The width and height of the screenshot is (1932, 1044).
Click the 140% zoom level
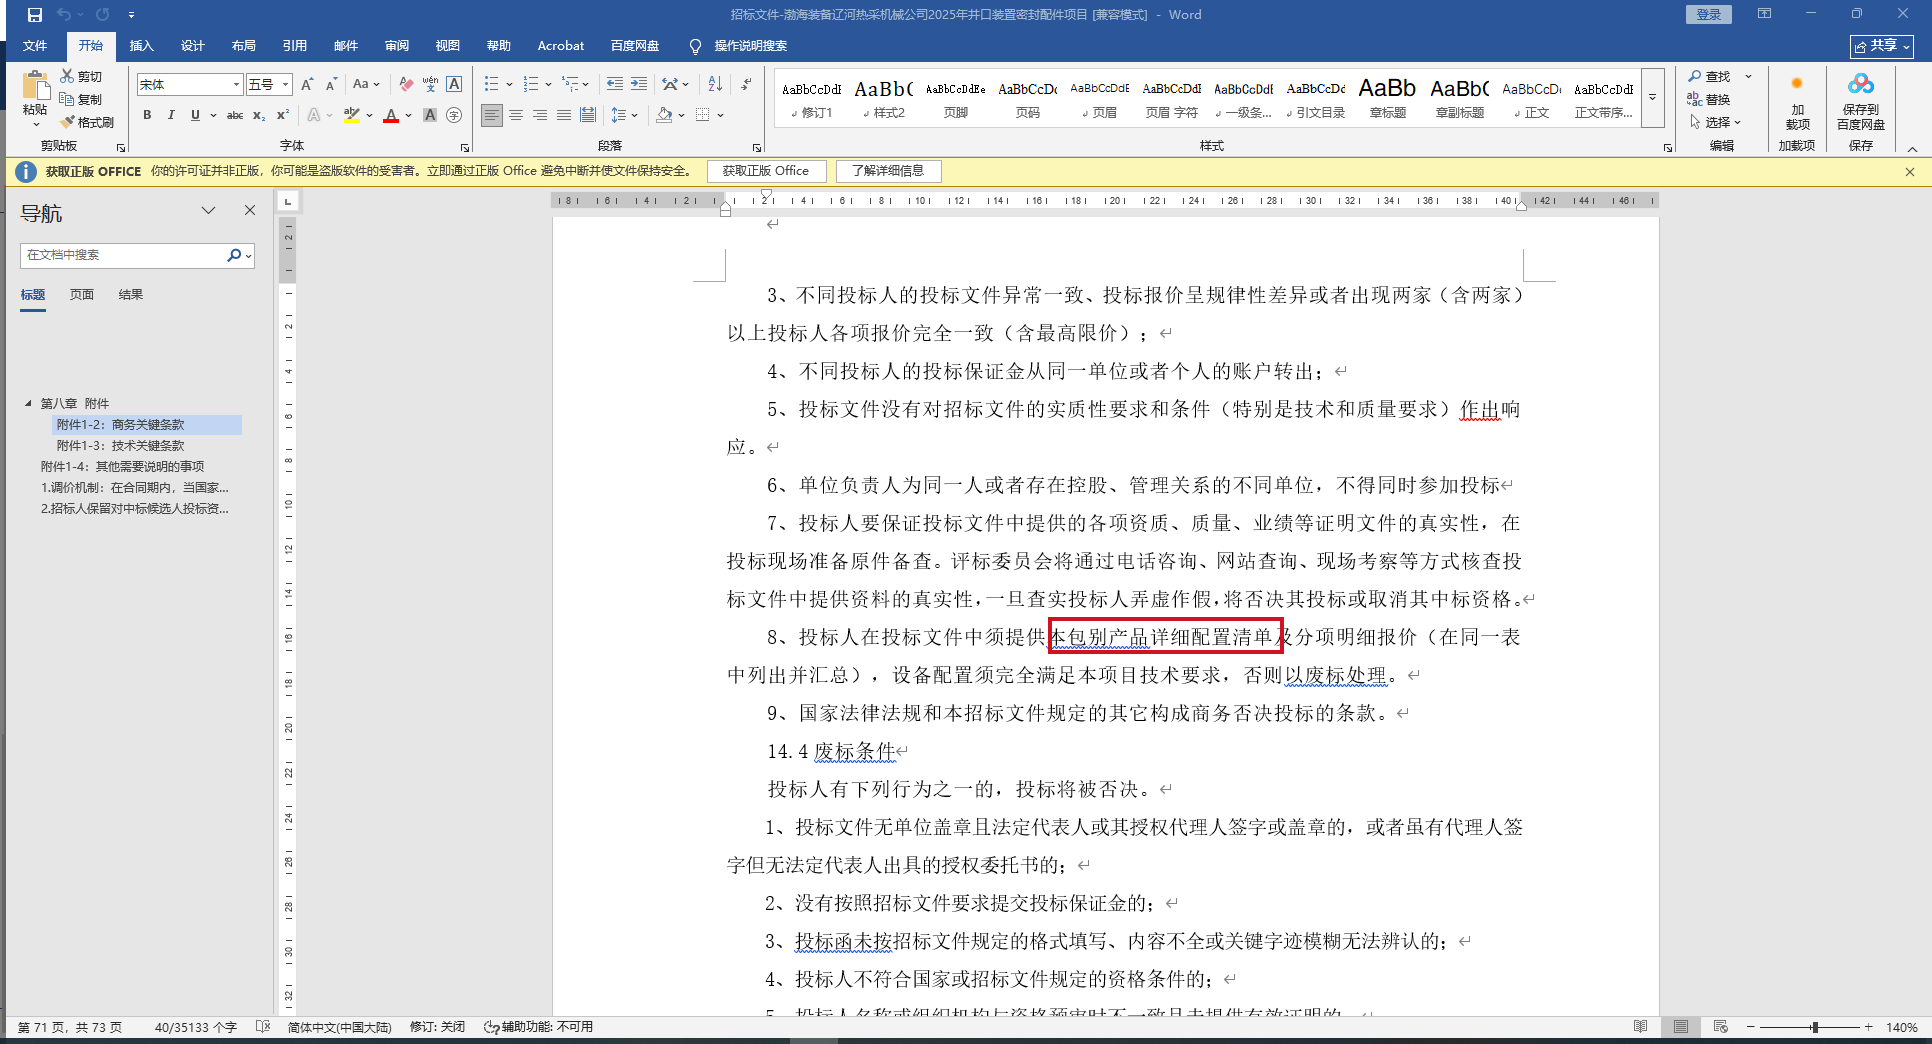pos(1901,1027)
